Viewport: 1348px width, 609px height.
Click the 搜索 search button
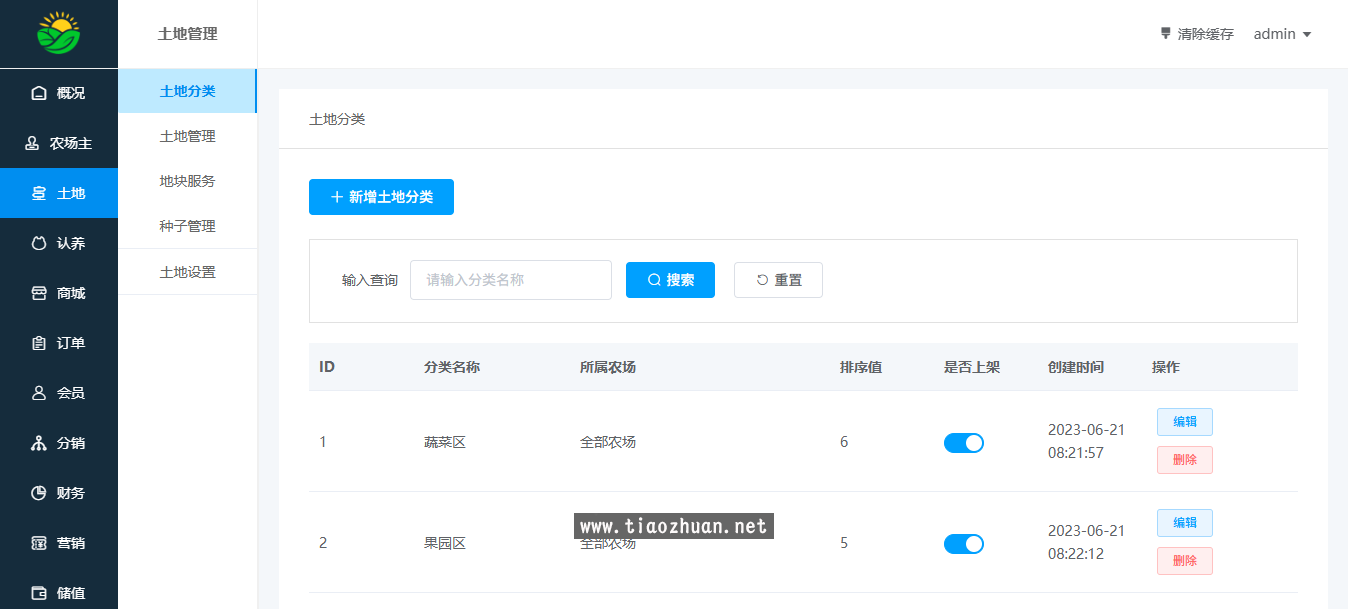pyautogui.click(x=670, y=280)
